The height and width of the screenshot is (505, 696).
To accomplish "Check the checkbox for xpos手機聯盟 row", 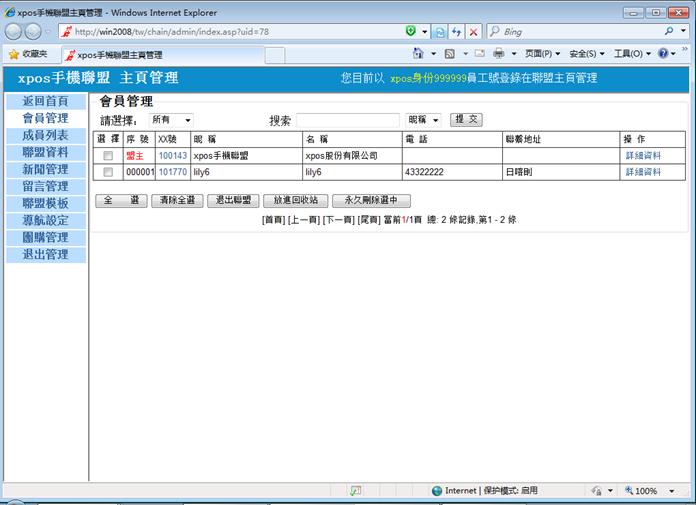I will click(x=108, y=156).
